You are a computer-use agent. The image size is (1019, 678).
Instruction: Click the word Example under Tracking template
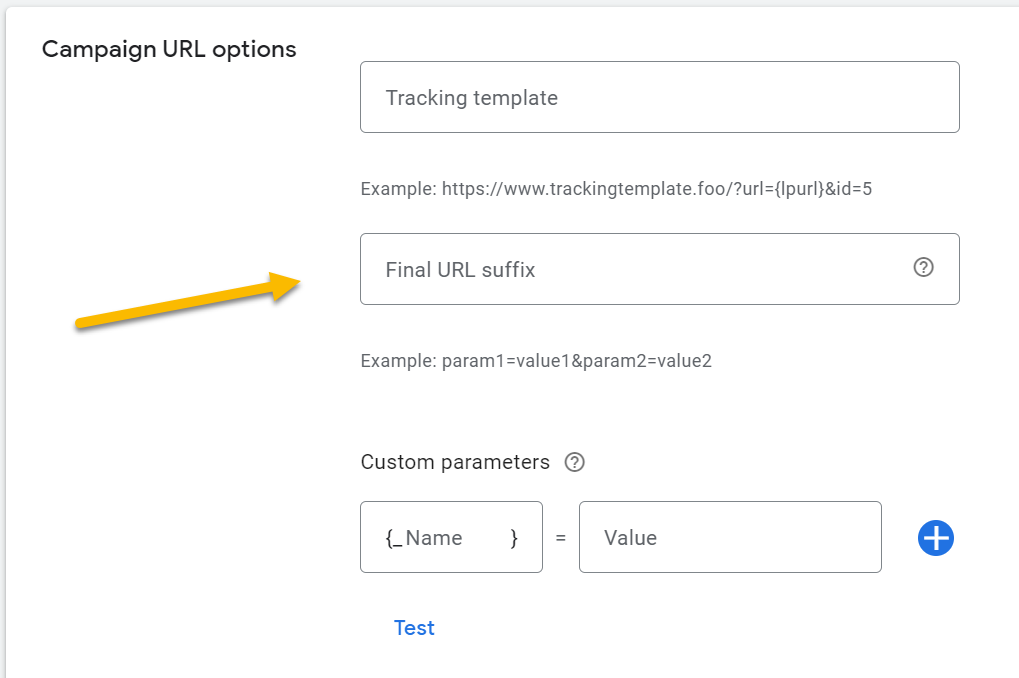(396, 188)
